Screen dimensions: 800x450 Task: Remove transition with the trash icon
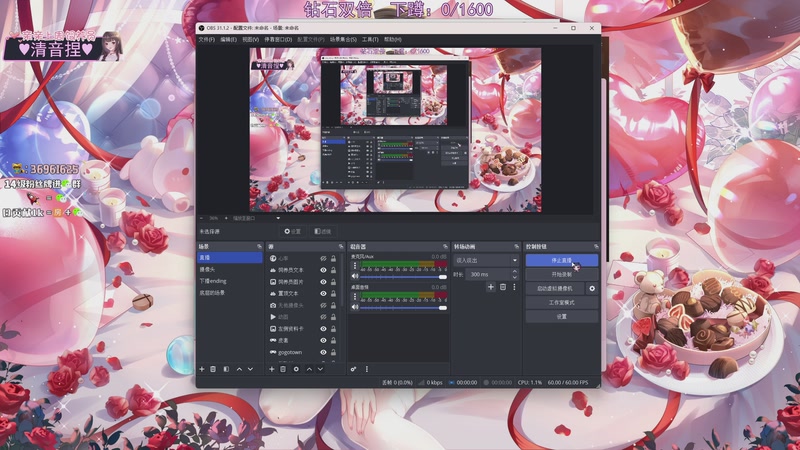coord(503,287)
